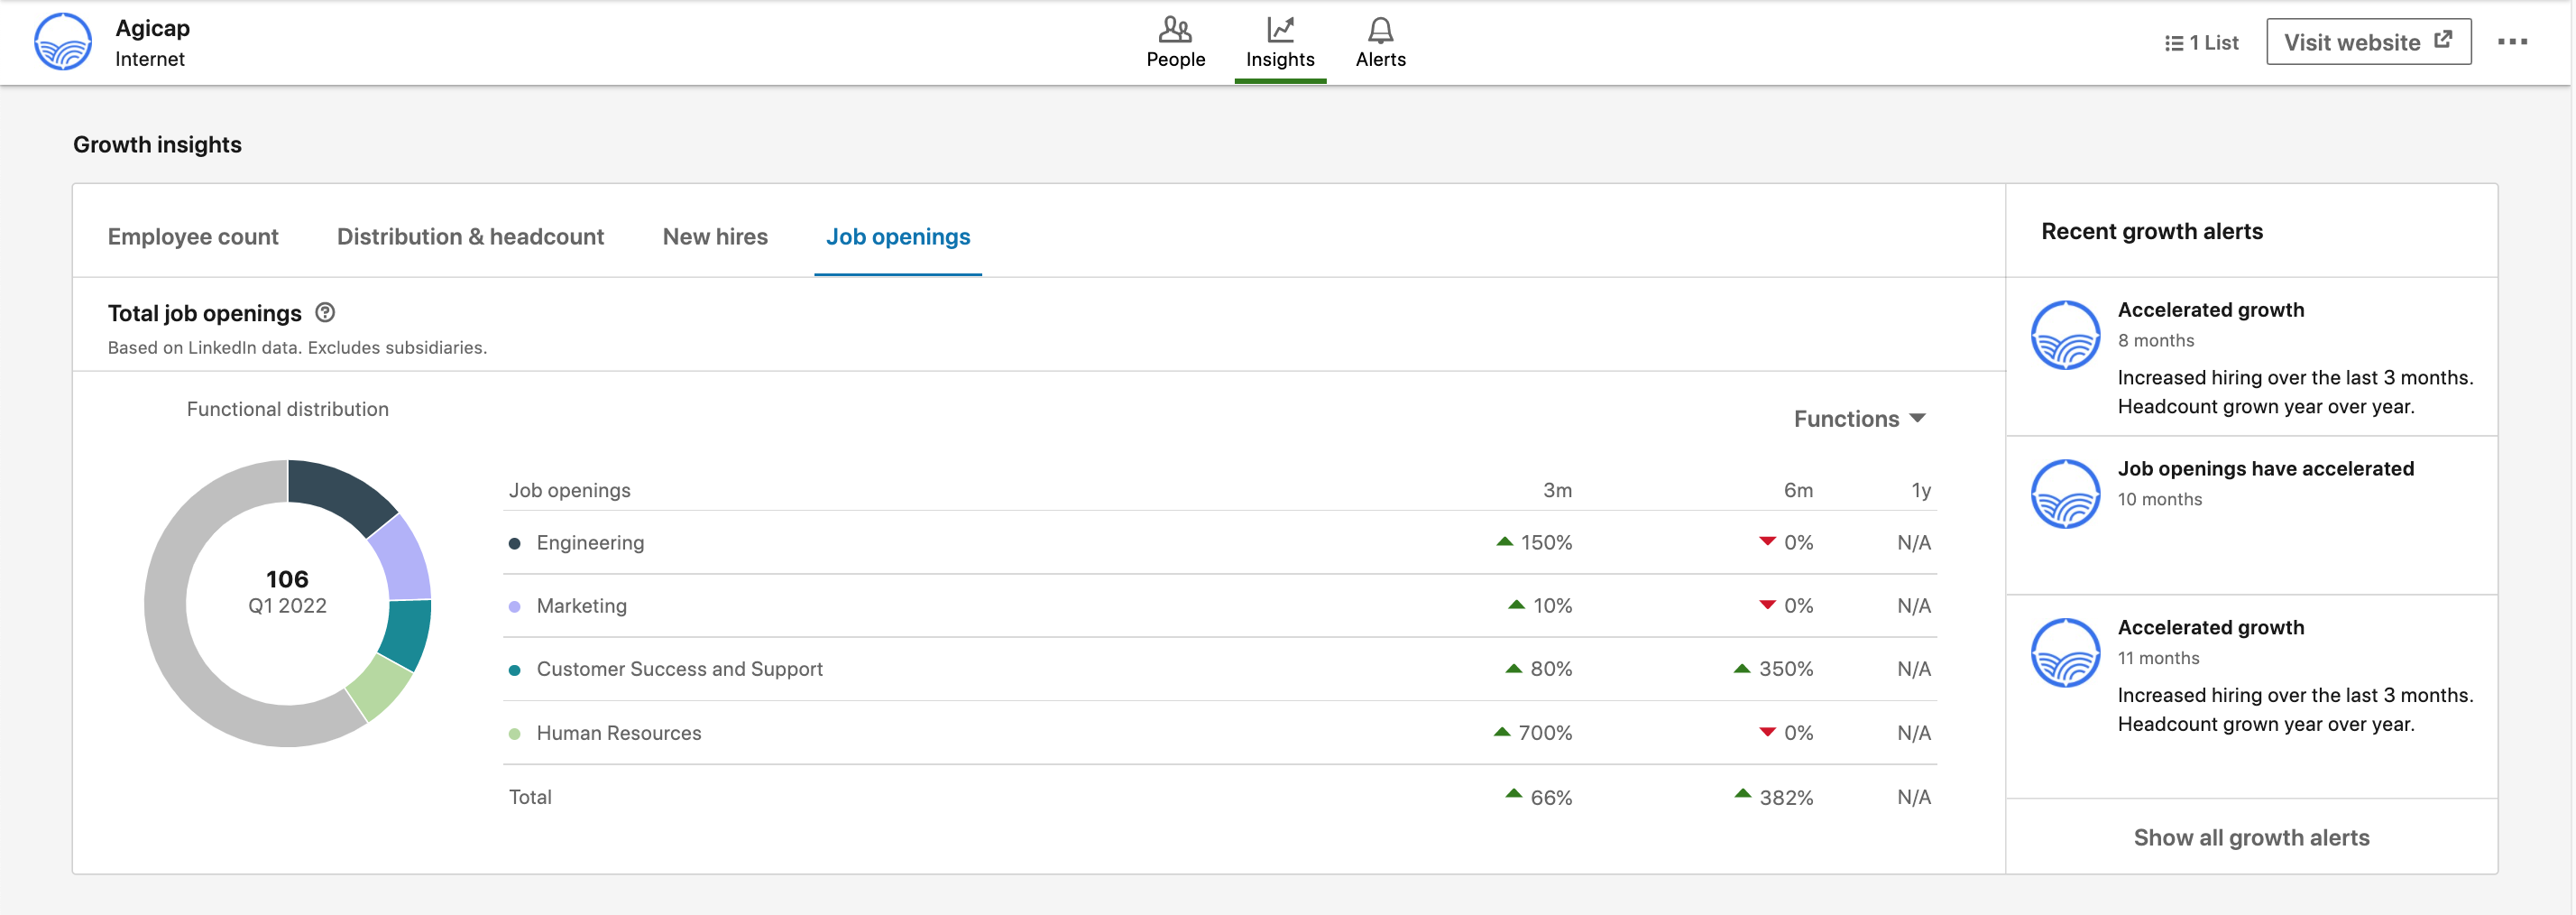Click Human Resources 3m value 700%
Image resolution: width=2576 pixels, height=915 pixels.
[1545, 733]
